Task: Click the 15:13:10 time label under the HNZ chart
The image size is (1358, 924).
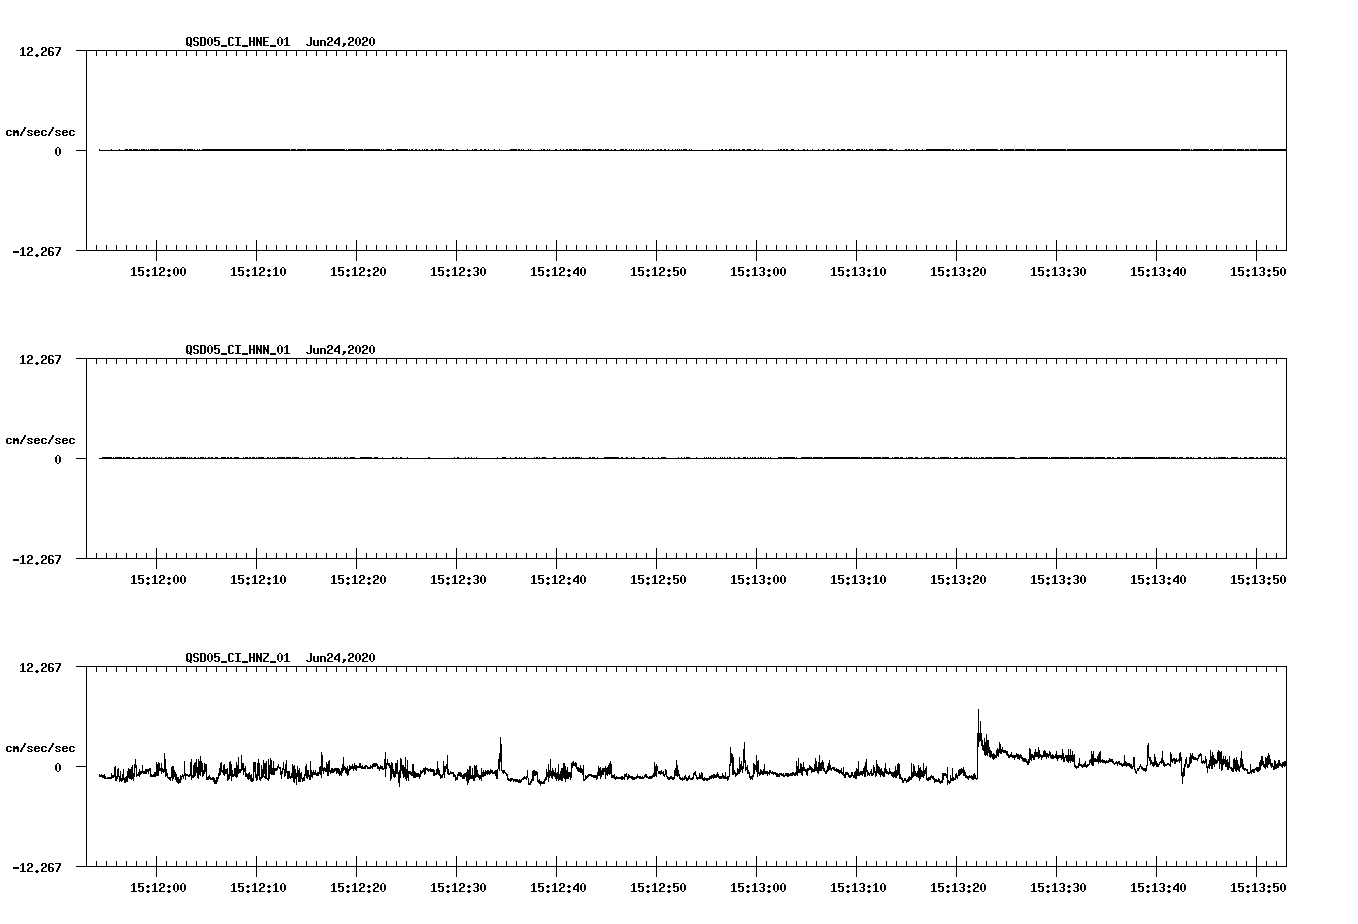Action: 858,887
